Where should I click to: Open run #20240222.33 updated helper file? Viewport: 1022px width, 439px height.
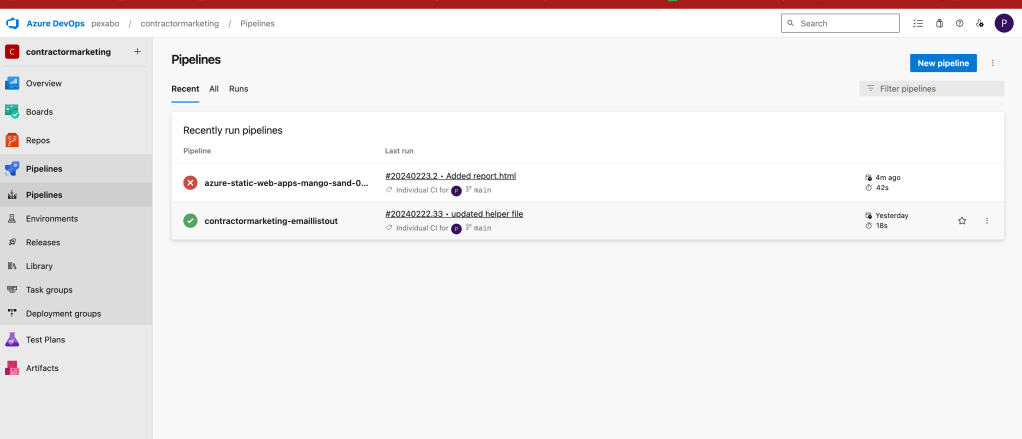454,214
